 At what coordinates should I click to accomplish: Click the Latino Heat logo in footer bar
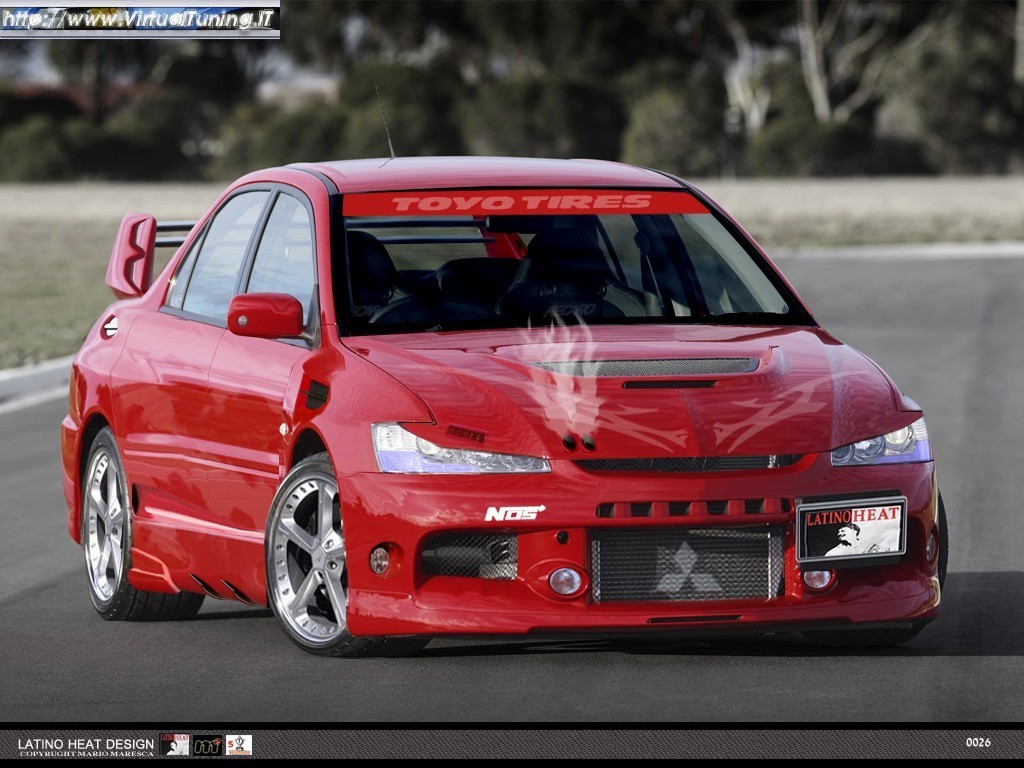pos(175,744)
